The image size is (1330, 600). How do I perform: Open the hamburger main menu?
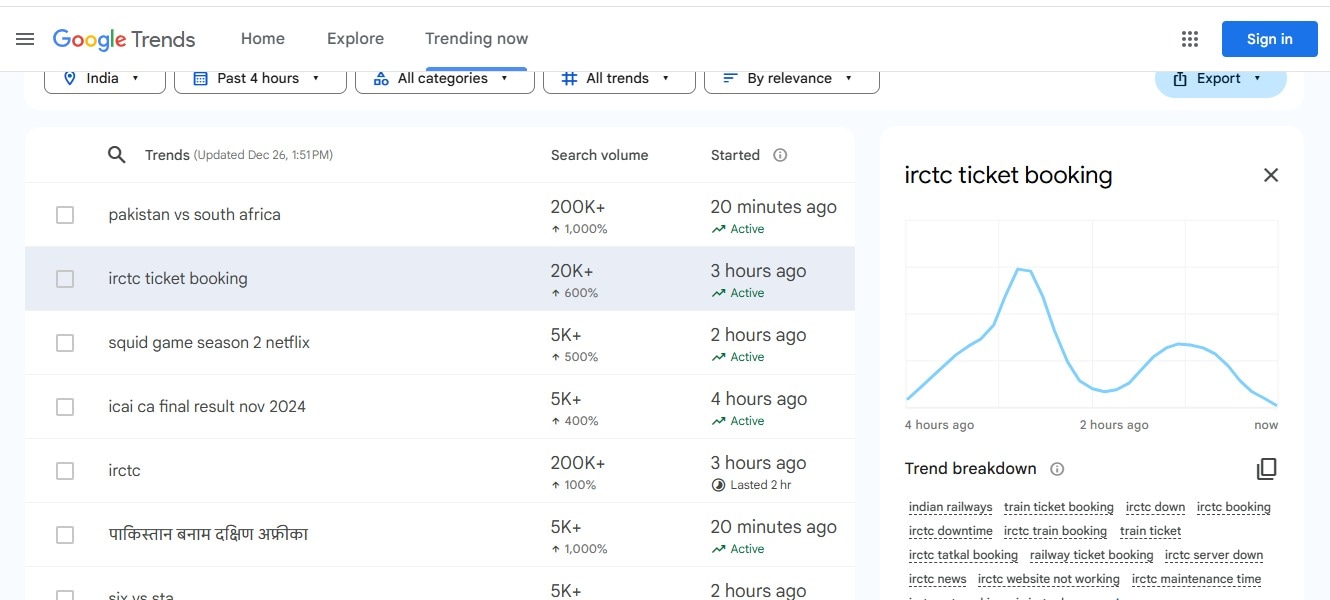tap(25, 39)
